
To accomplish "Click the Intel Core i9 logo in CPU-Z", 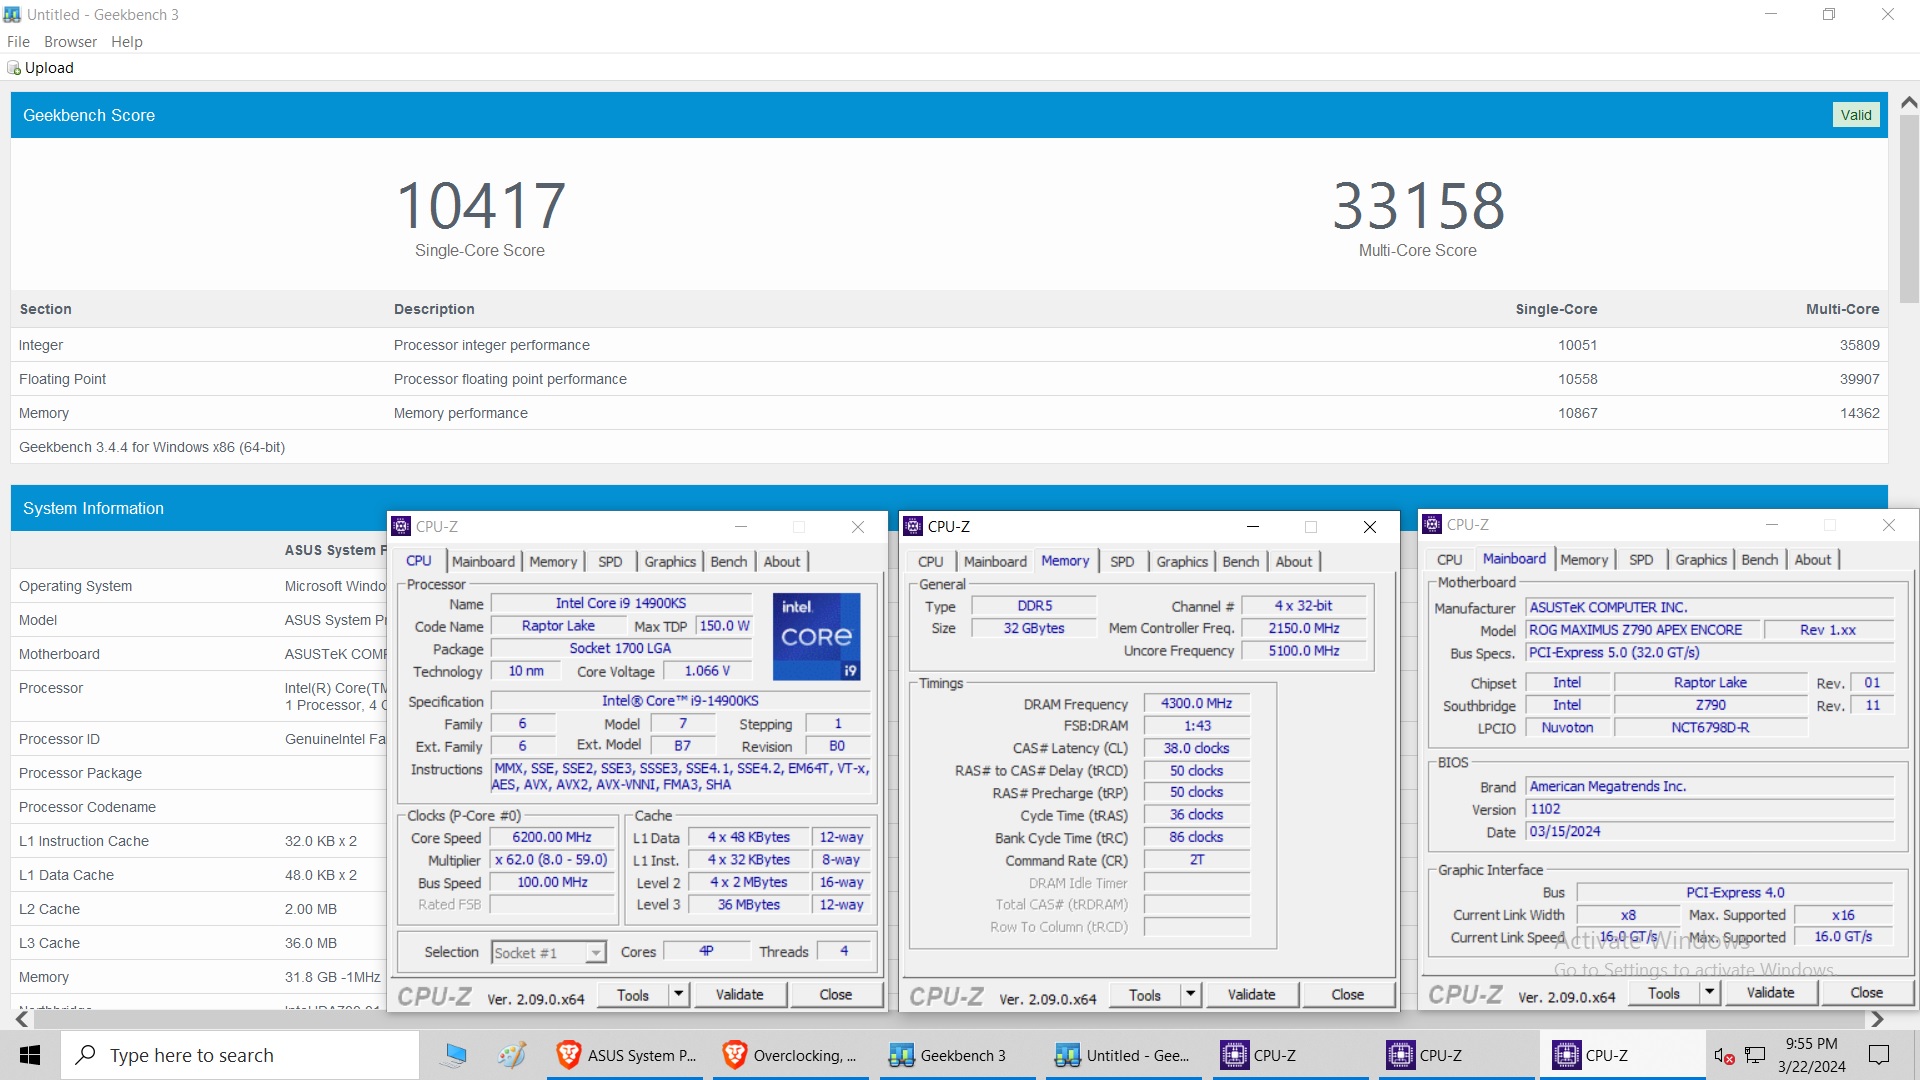I will point(816,637).
